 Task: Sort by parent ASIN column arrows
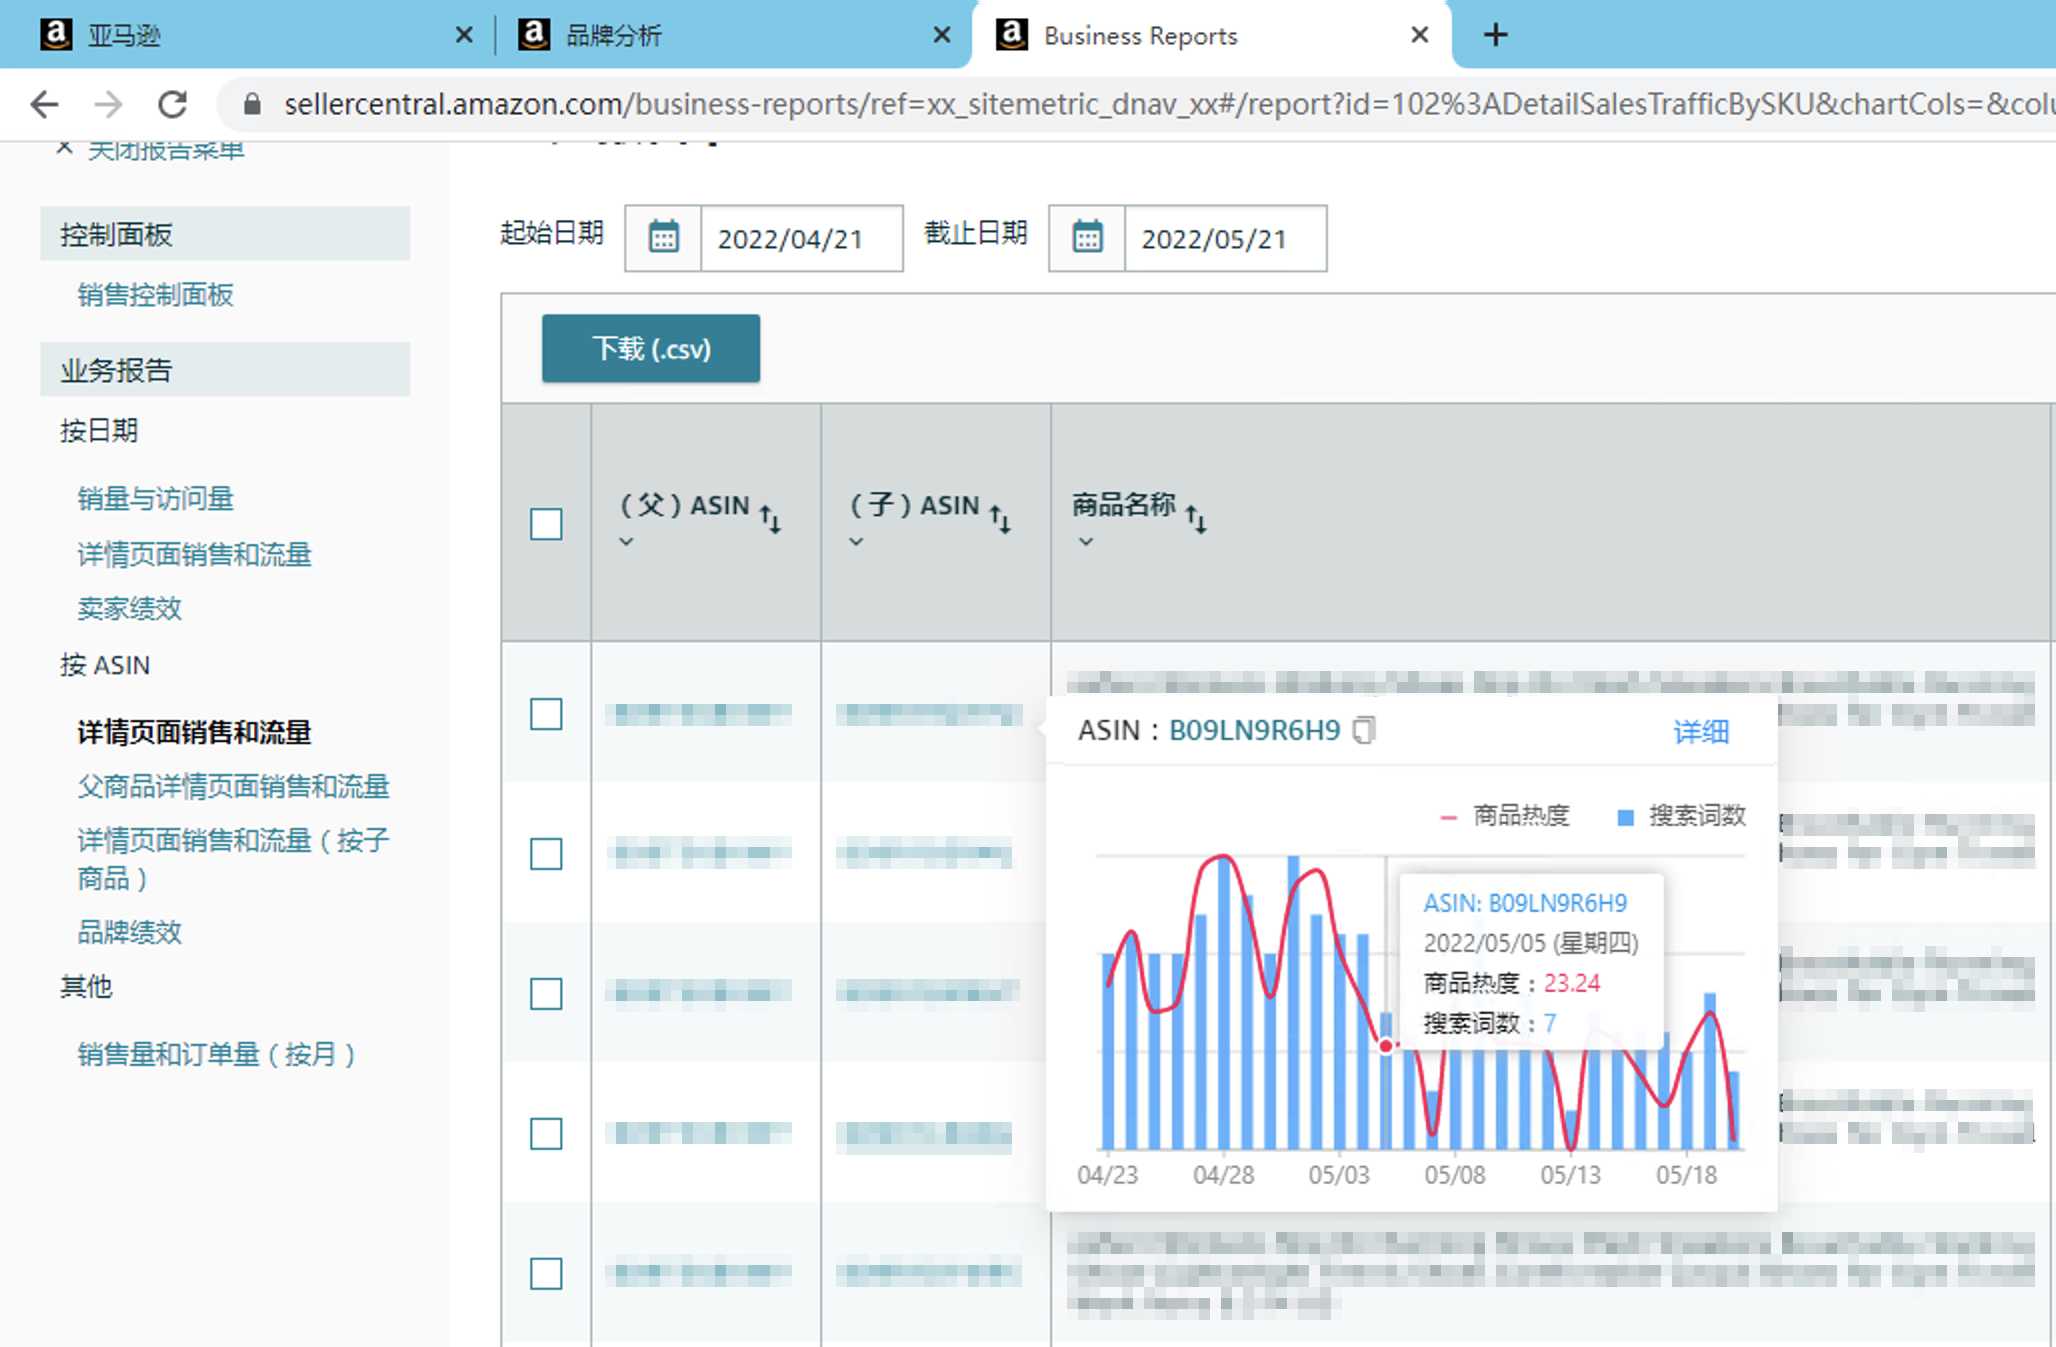click(770, 518)
